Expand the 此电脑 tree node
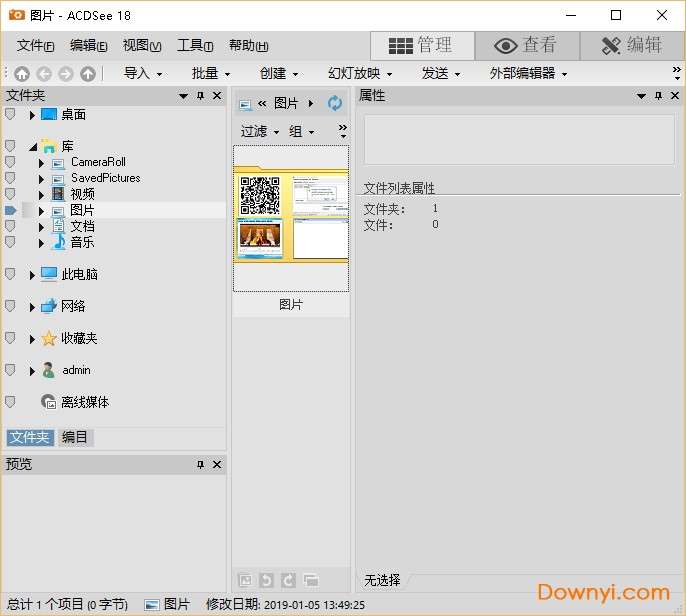686x616 pixels. 32,275
